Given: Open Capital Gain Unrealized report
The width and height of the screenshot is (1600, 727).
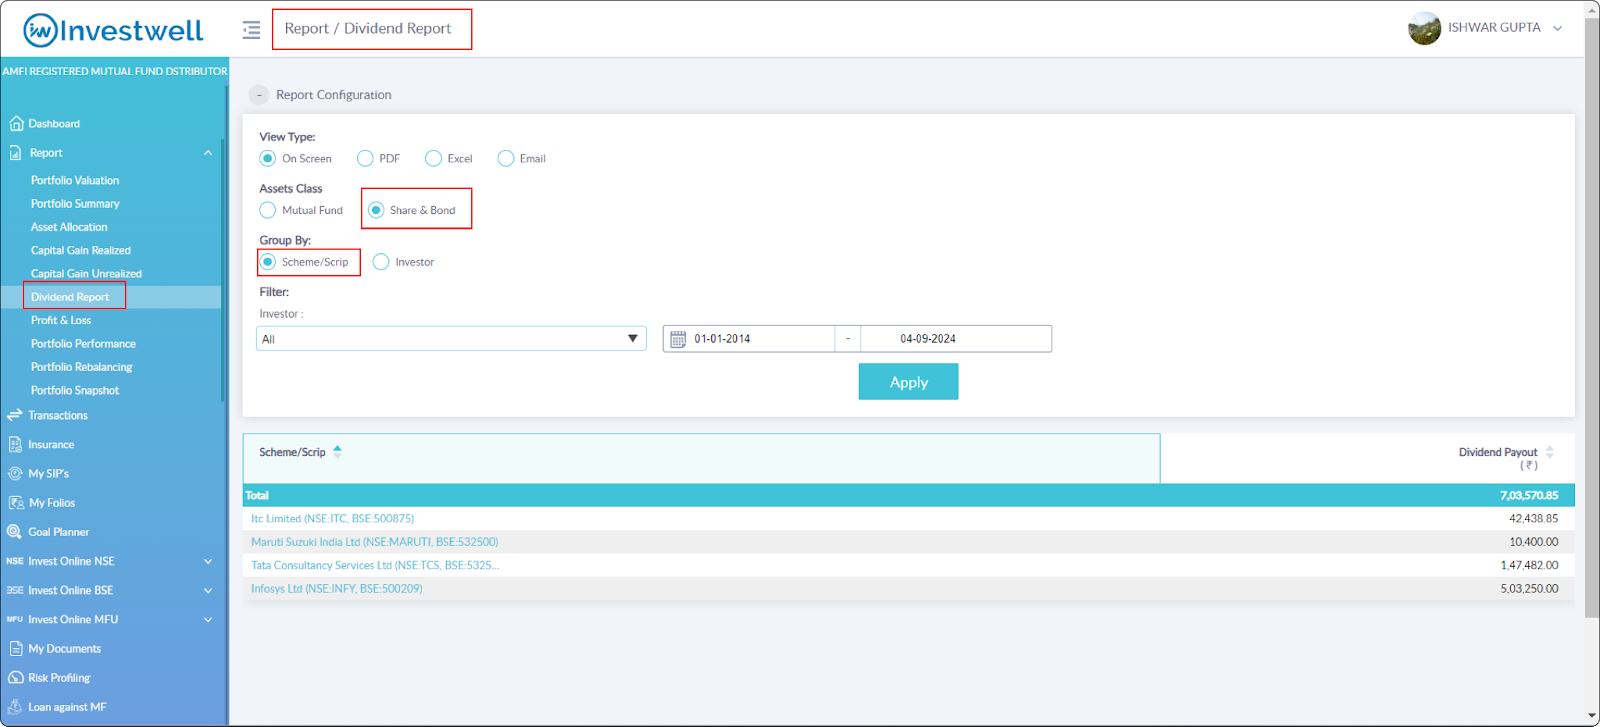Looking at the screenshot, I should point(86,274).
